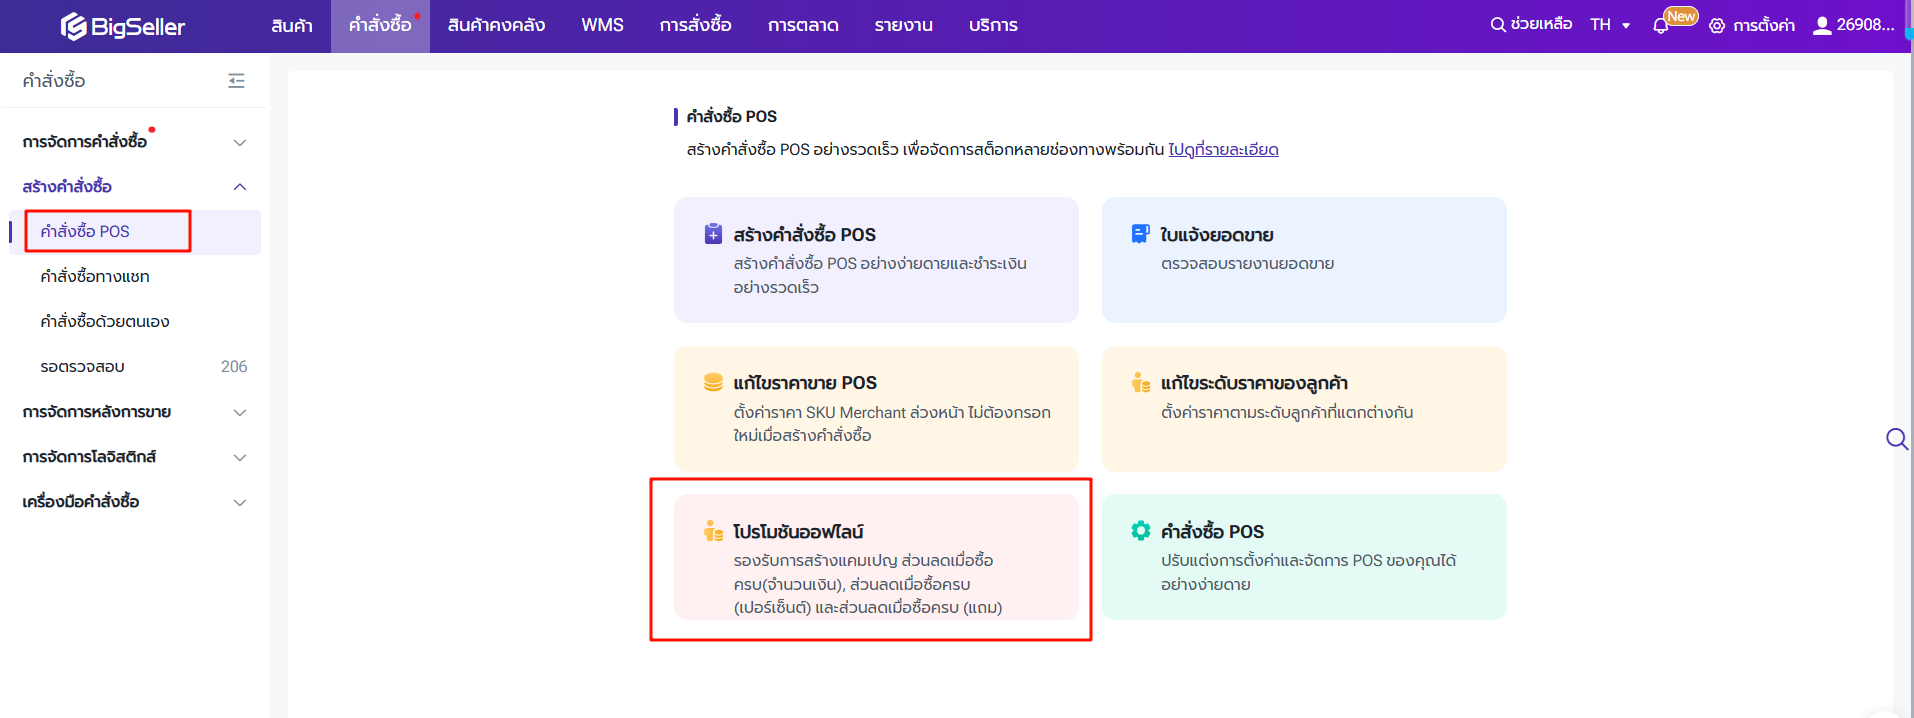This screenshot has height=718, width=1914.
Task: Click เครื่องมือคำสั่งซื้อ sidebar heading
Action: 81,502
